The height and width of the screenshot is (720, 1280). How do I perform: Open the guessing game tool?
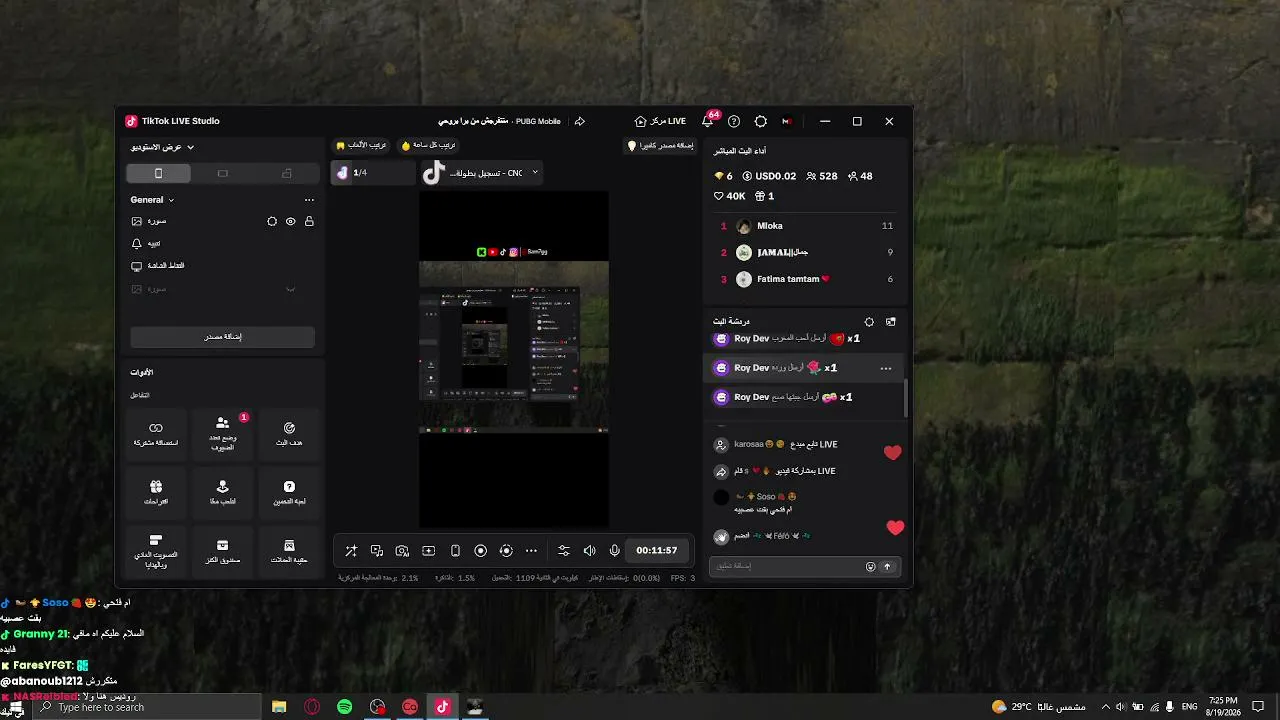289,493
